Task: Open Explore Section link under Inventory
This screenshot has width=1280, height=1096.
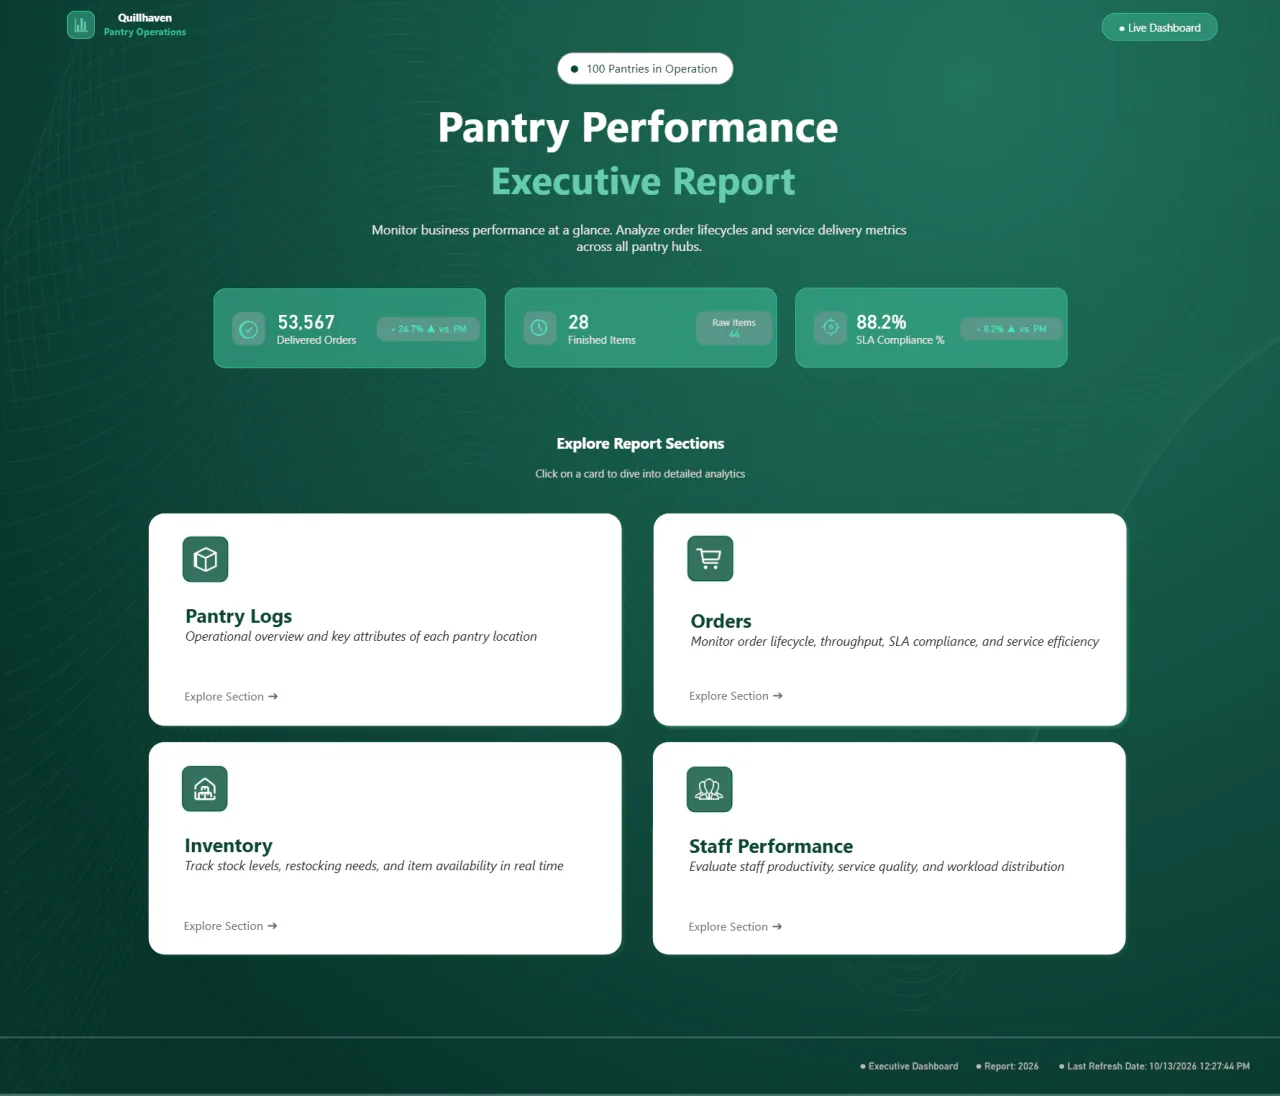Action: pyautogui.click(x=230, y=926)
